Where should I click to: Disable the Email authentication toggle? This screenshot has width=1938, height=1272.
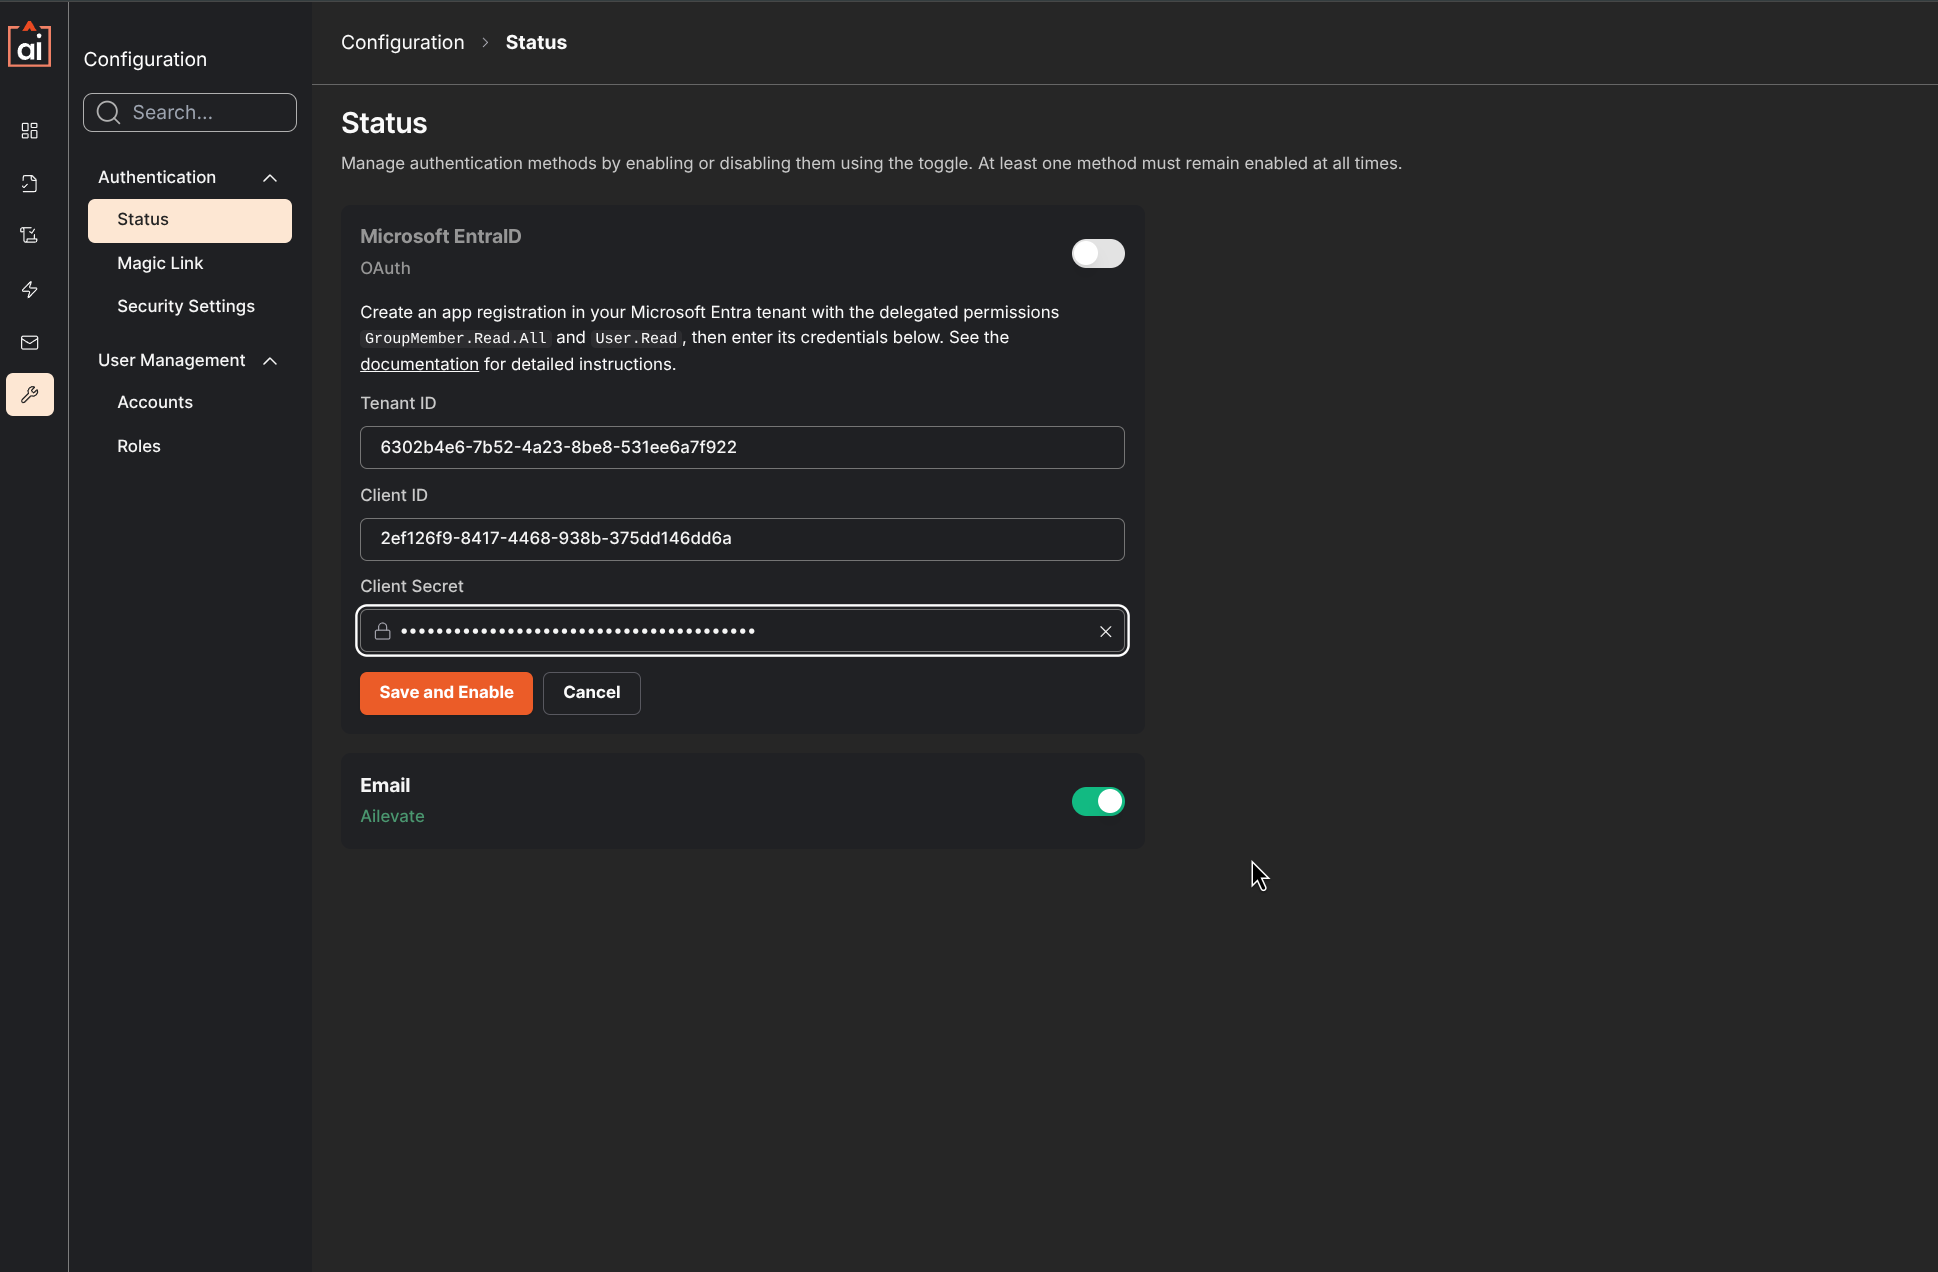(1098, 802)
